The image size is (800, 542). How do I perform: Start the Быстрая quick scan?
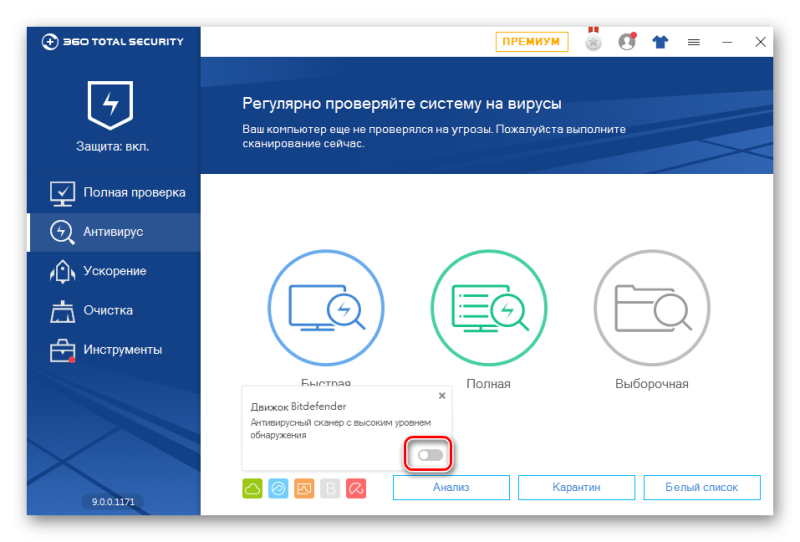coord(326,308)
